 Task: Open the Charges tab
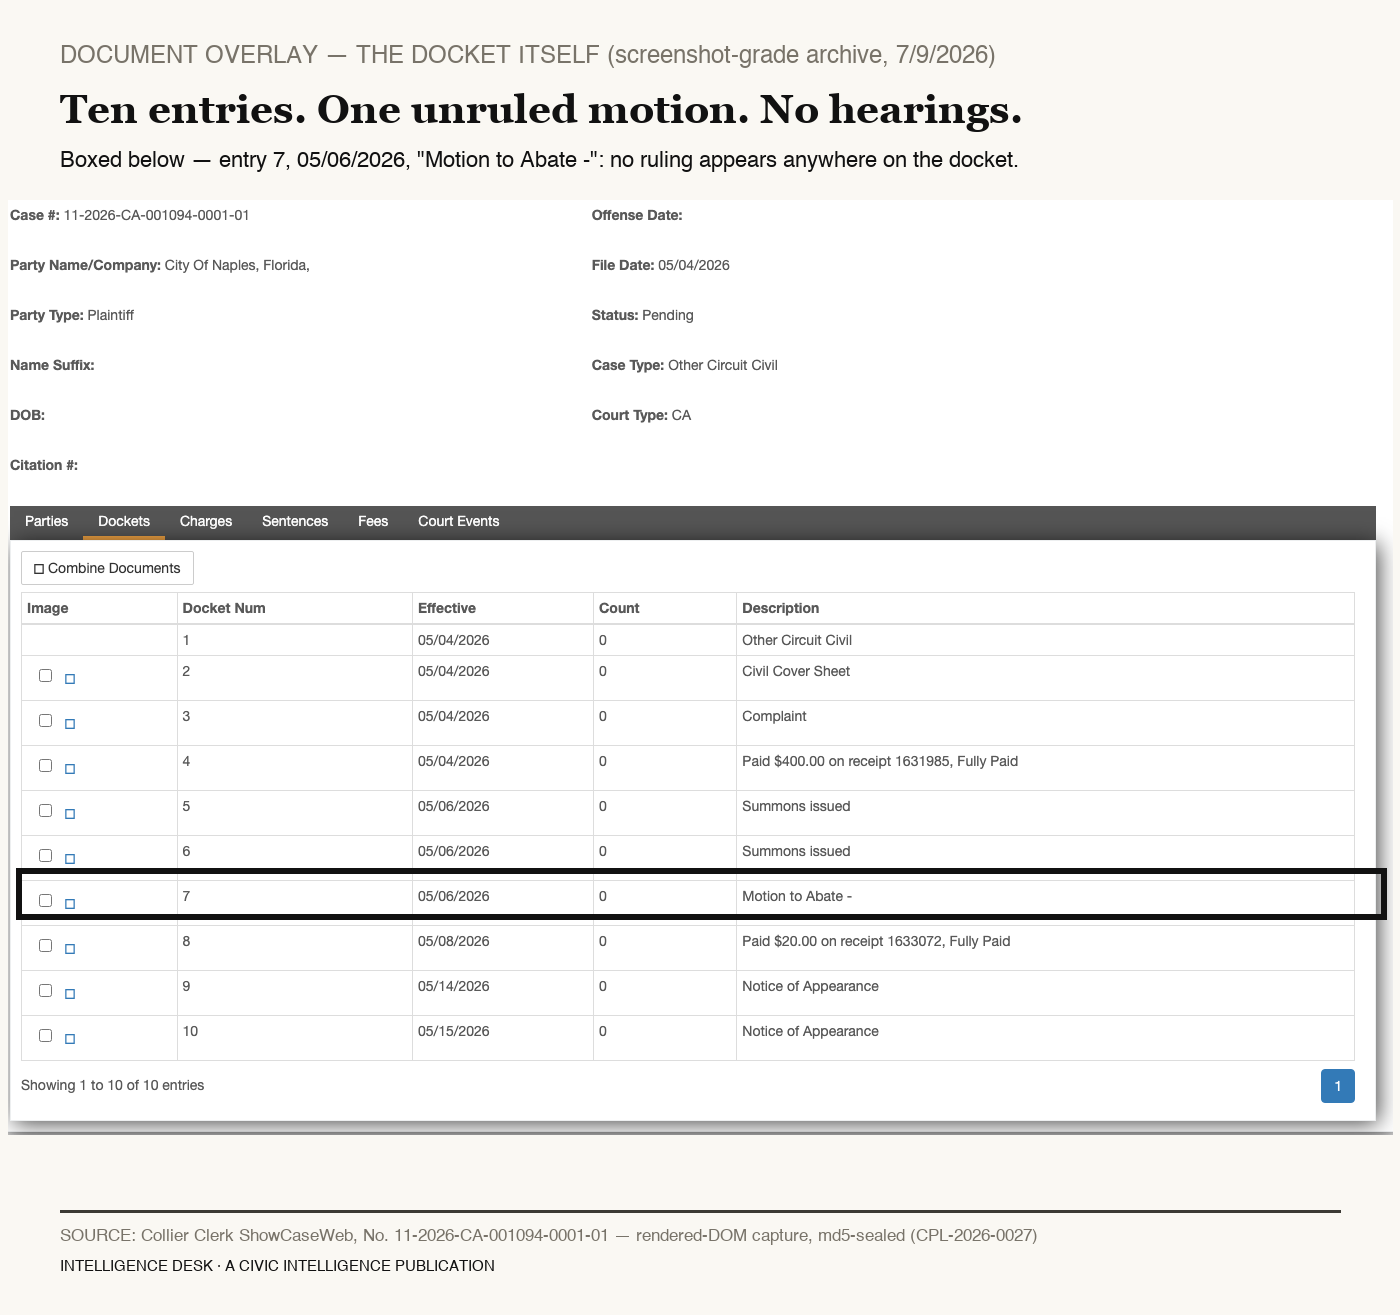click(x=206, y=522)
